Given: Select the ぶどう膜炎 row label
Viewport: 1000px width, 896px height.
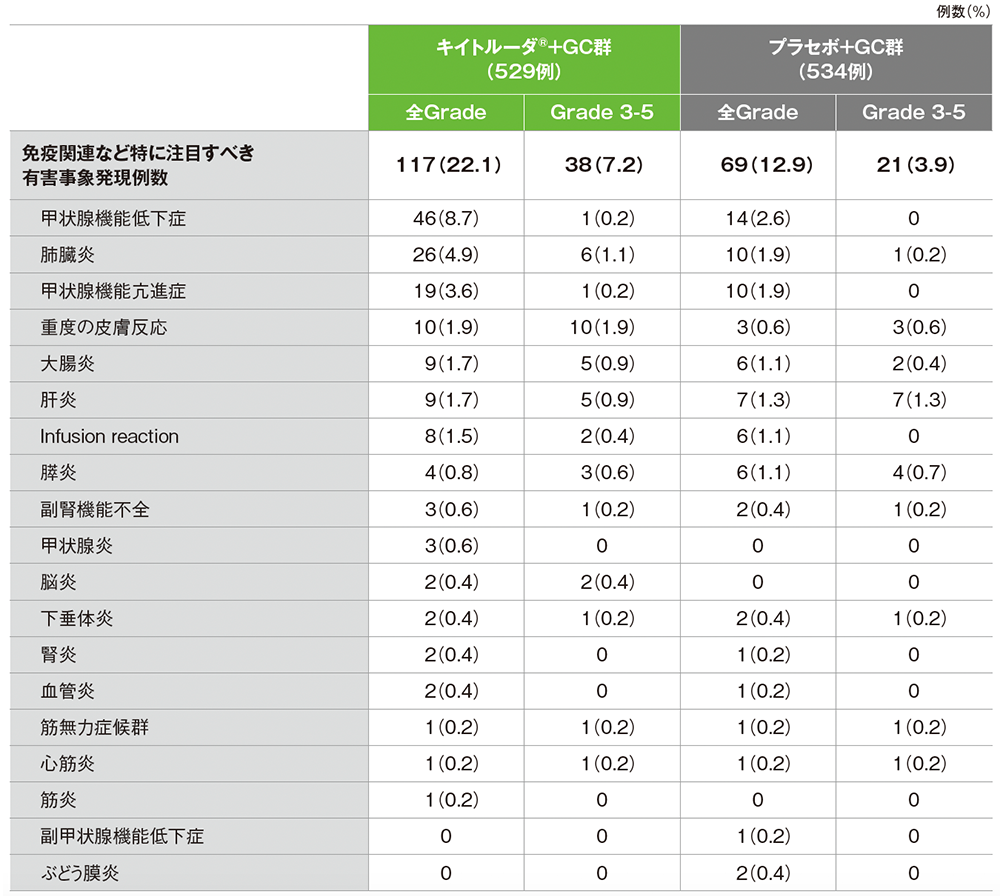Looking at the screenshot, I should coord(80,873).
